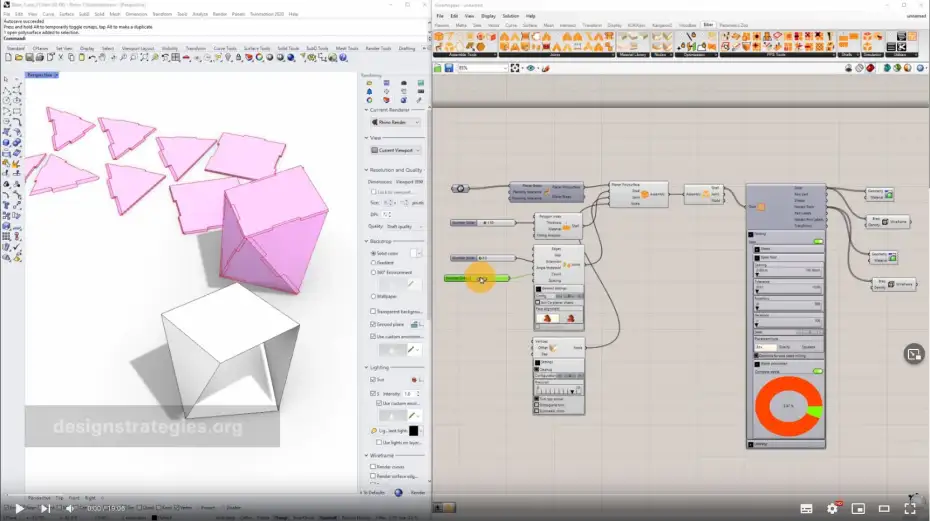Click the top number slider on Grasshopper canvas
The height and width of the screenshot is (521, 930).
(x=482, y=223)
